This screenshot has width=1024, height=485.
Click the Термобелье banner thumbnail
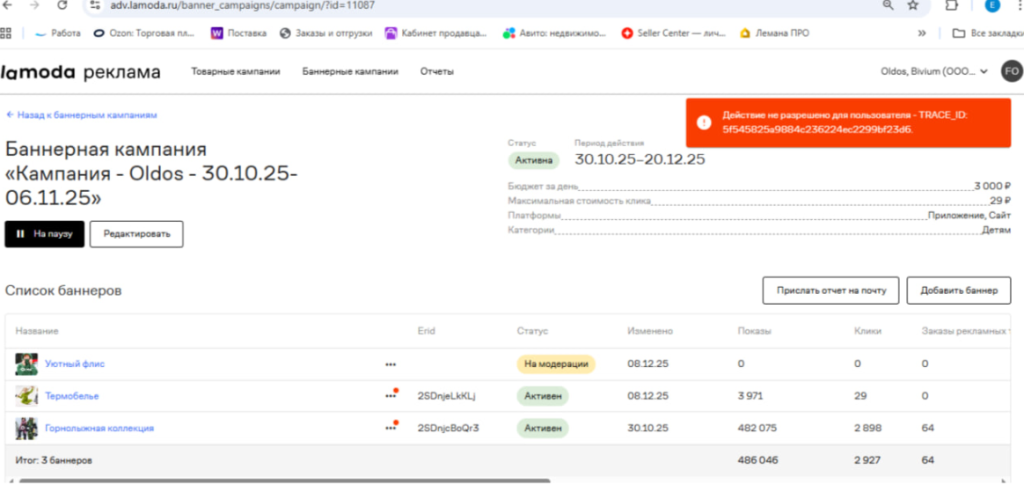[27, 396]
